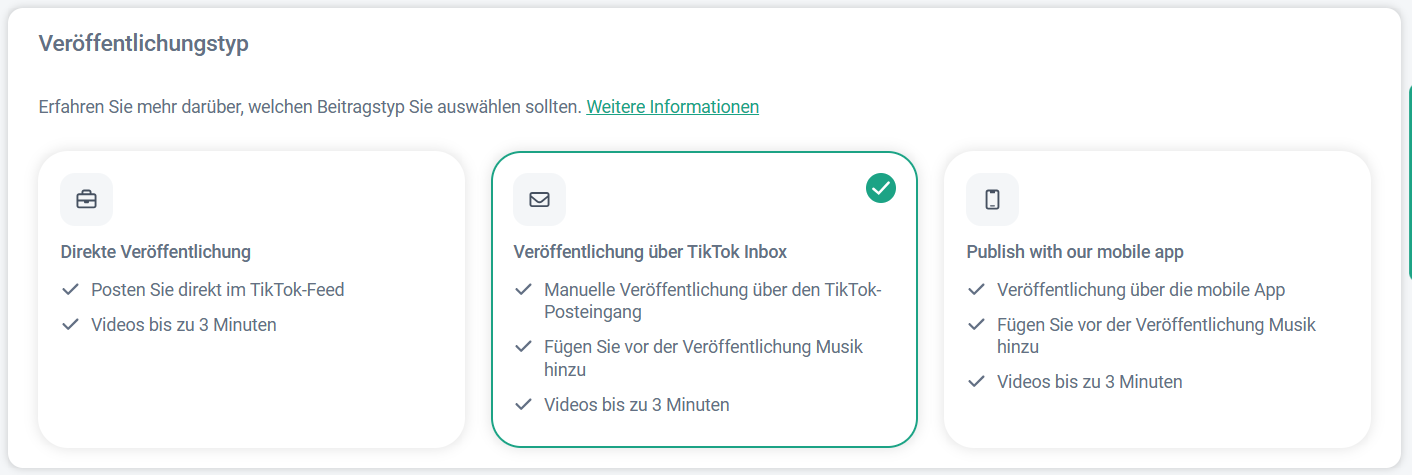
Task: Click the text 'Manuelle Veröffentlichung über den TikTok-Posteingang'
Action: (x=712, y=300)
